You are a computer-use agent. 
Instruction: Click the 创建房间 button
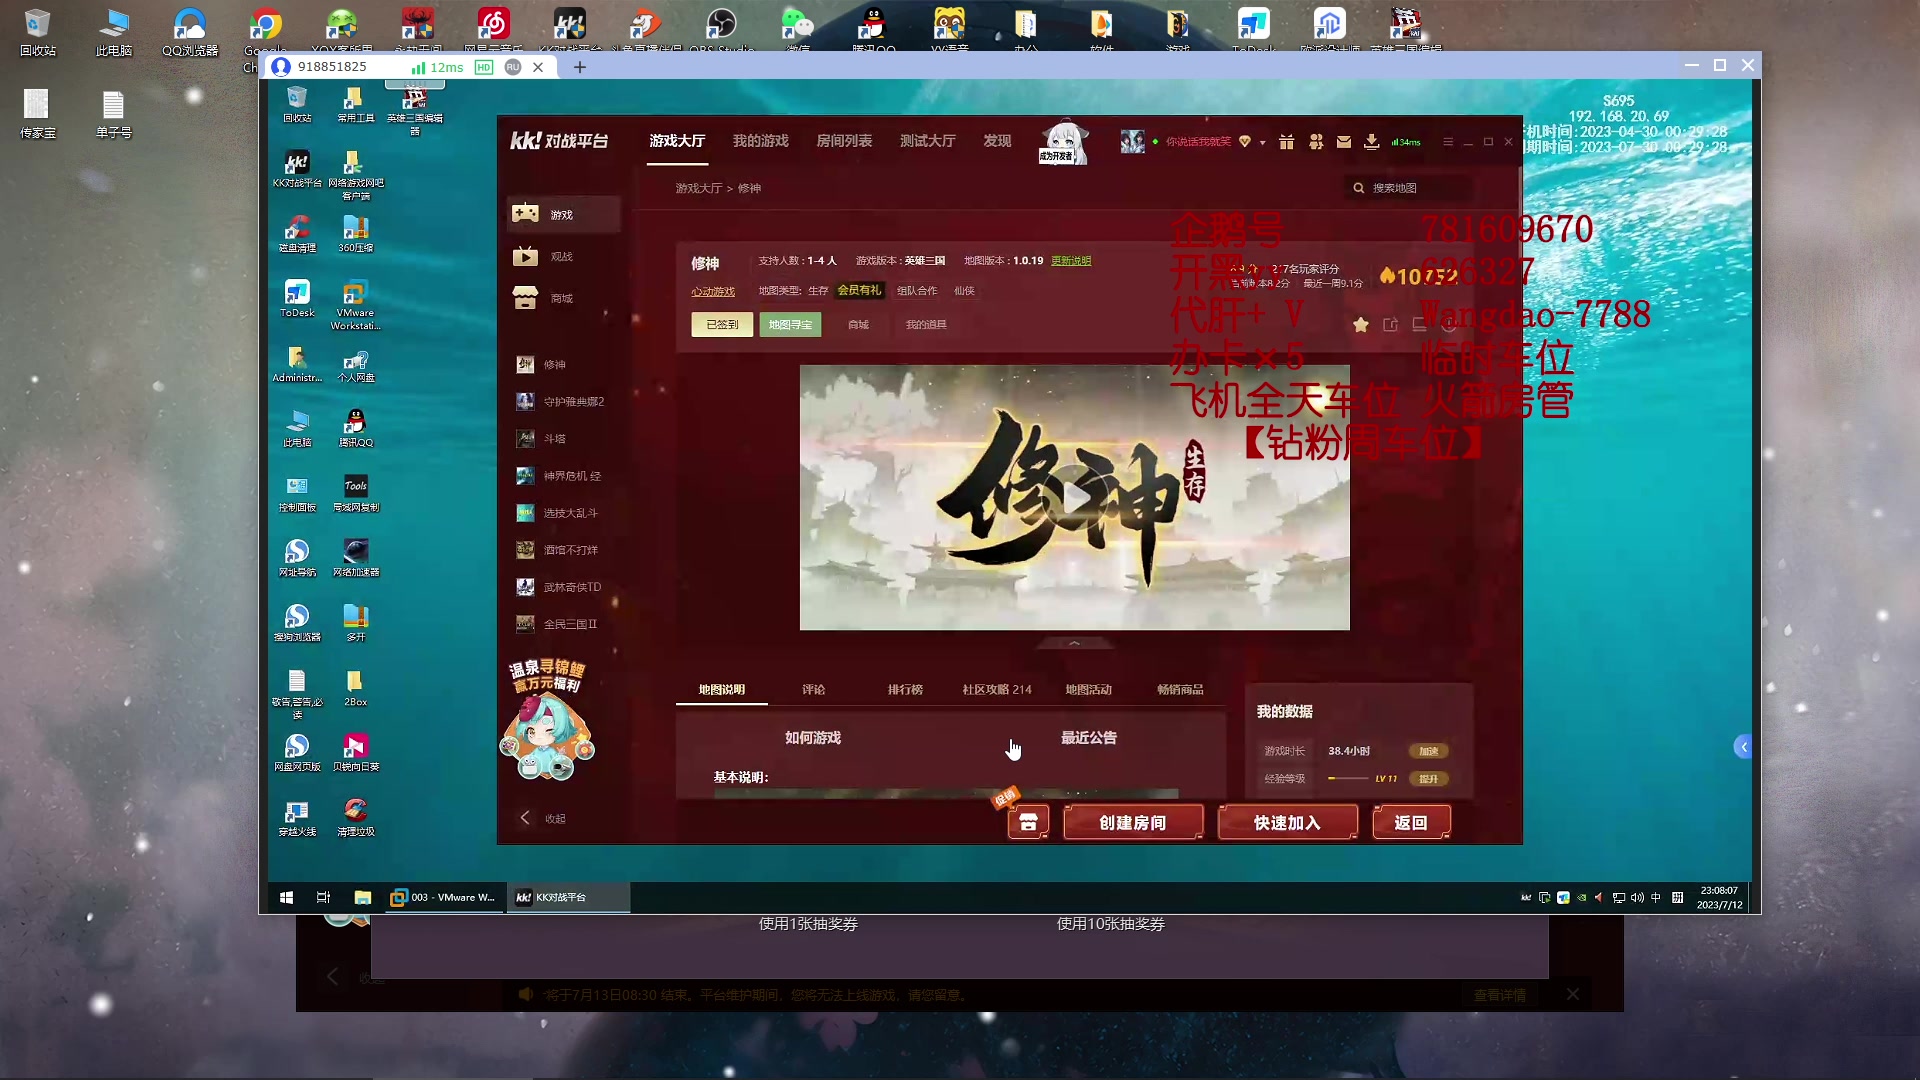click(1133, 822)
